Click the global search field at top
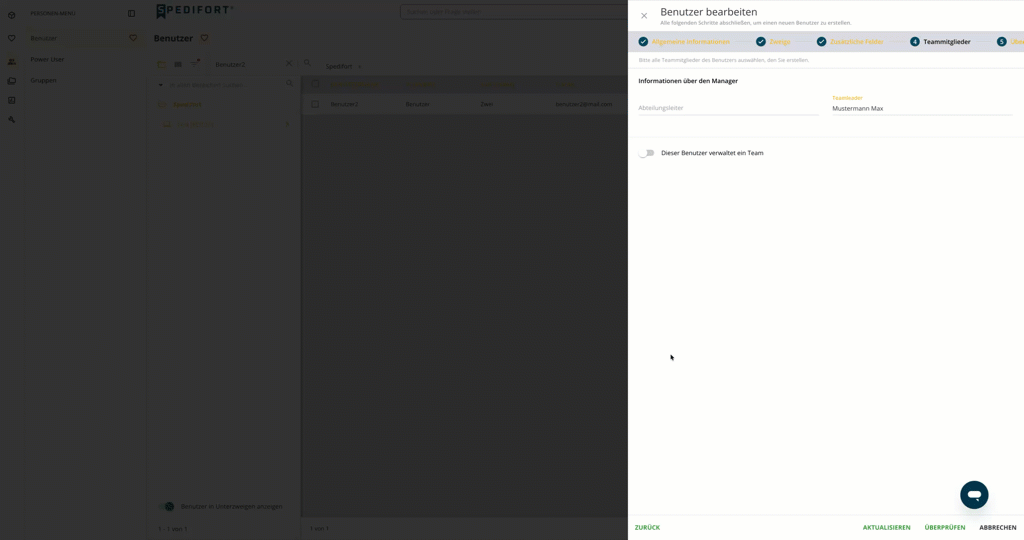Screen dimensions: 1024x540 click(x=514, y=12)
